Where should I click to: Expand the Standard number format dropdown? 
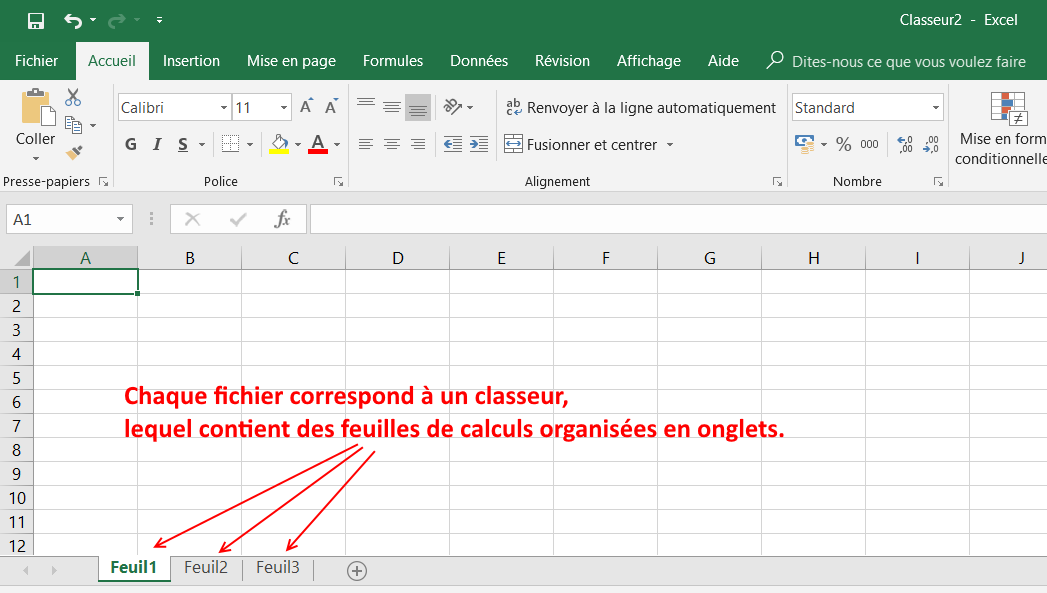click(935, 108)
